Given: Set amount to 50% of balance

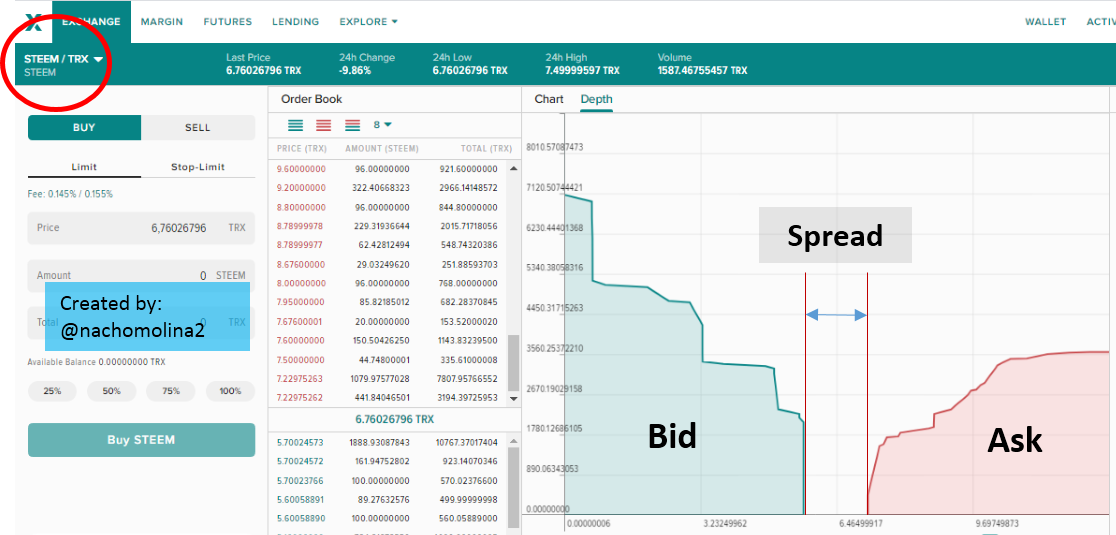Looking at the screenshot, I should pos(111,391).
